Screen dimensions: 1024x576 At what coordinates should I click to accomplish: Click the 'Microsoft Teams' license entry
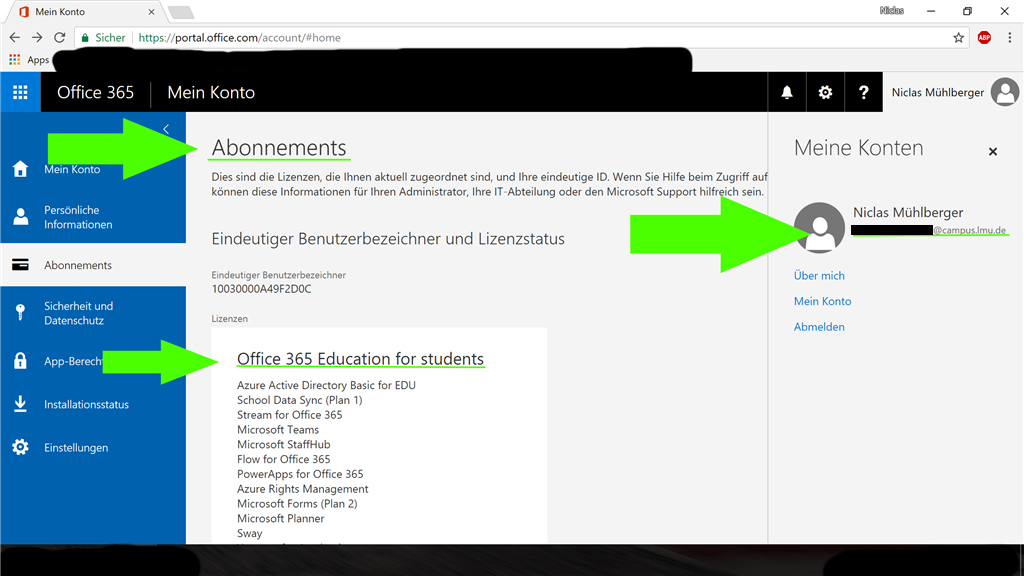pos(278,430)
